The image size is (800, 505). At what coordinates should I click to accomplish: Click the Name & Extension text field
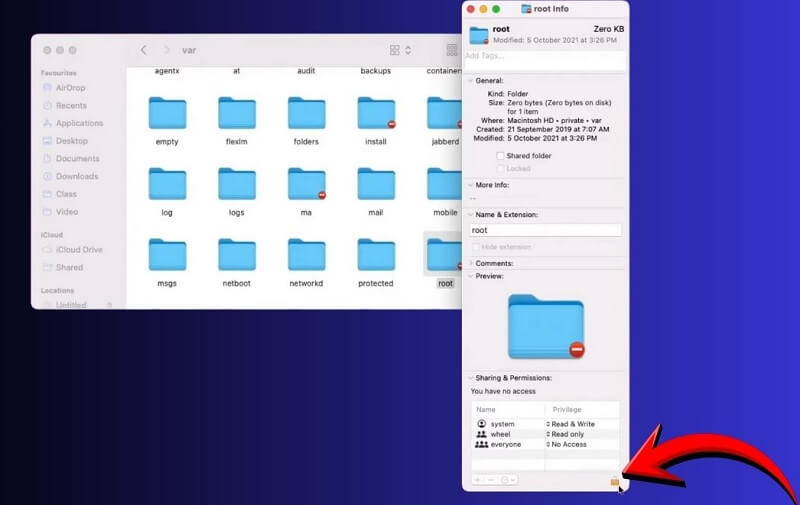pyautogui.click(x=545, y=230)
